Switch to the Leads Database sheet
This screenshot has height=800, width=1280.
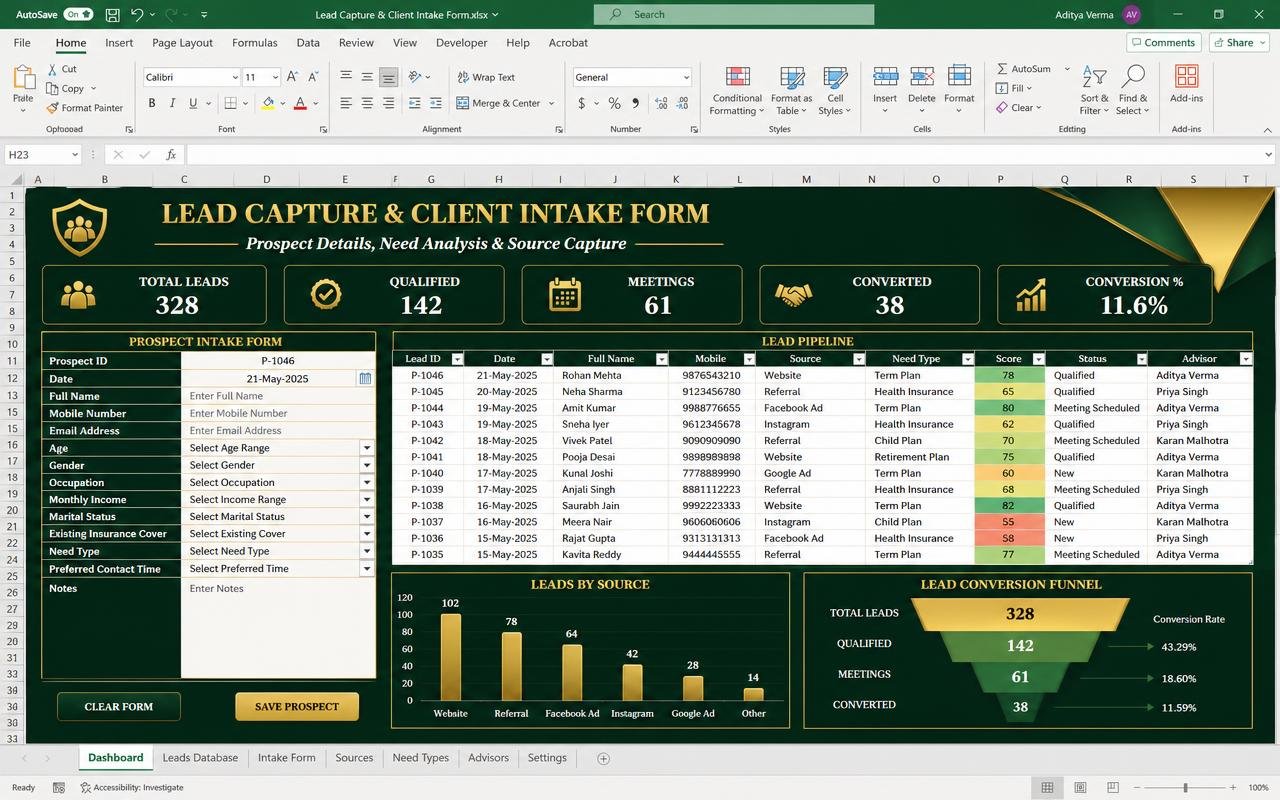[200, 758]
